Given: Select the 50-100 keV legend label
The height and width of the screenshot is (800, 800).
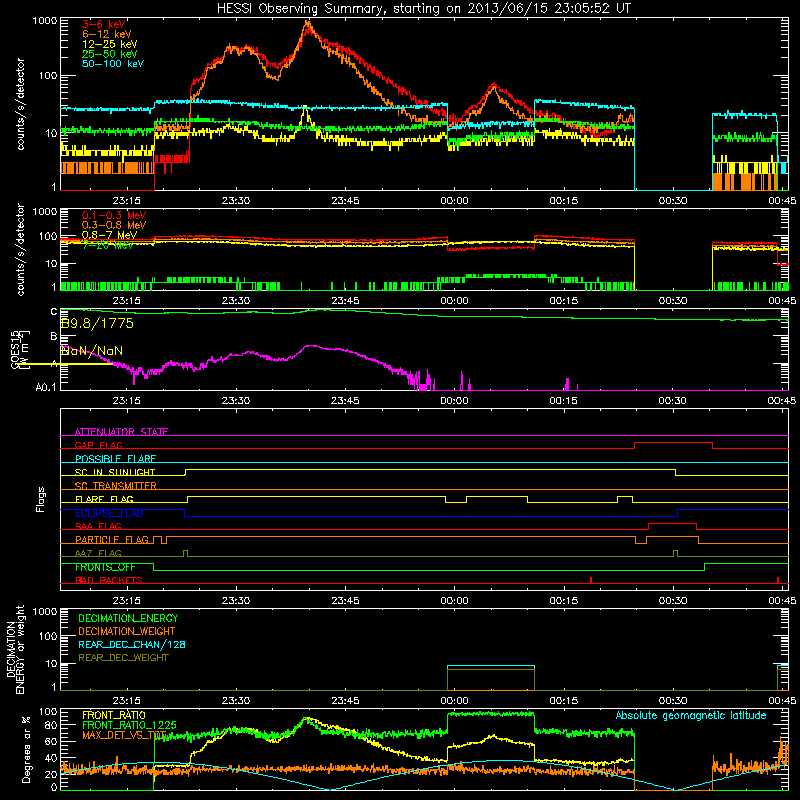Looking at the screenshot, I should pyautogui.click(x=113, y=64).
